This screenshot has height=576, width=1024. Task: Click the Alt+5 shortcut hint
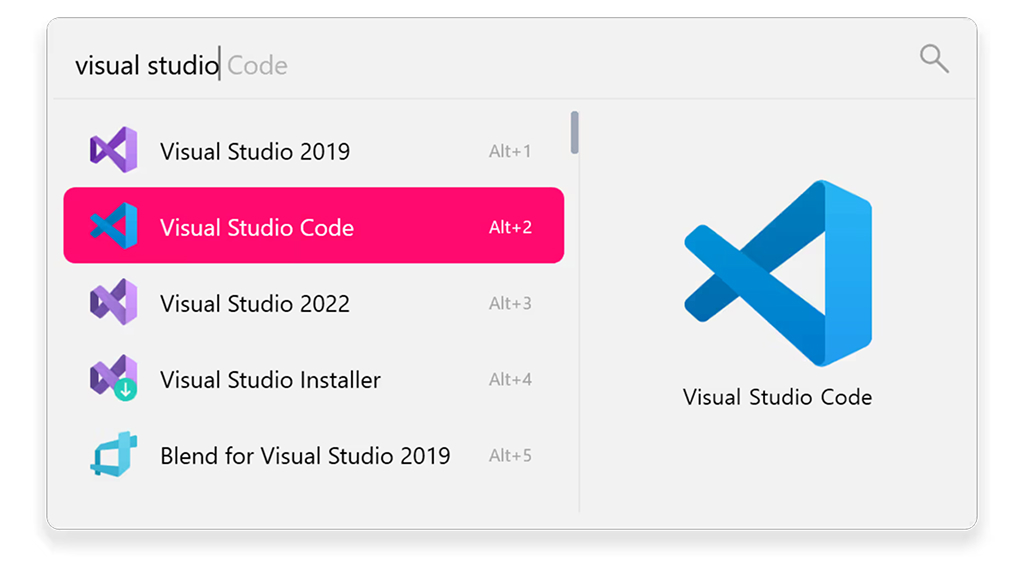(510, 456)
